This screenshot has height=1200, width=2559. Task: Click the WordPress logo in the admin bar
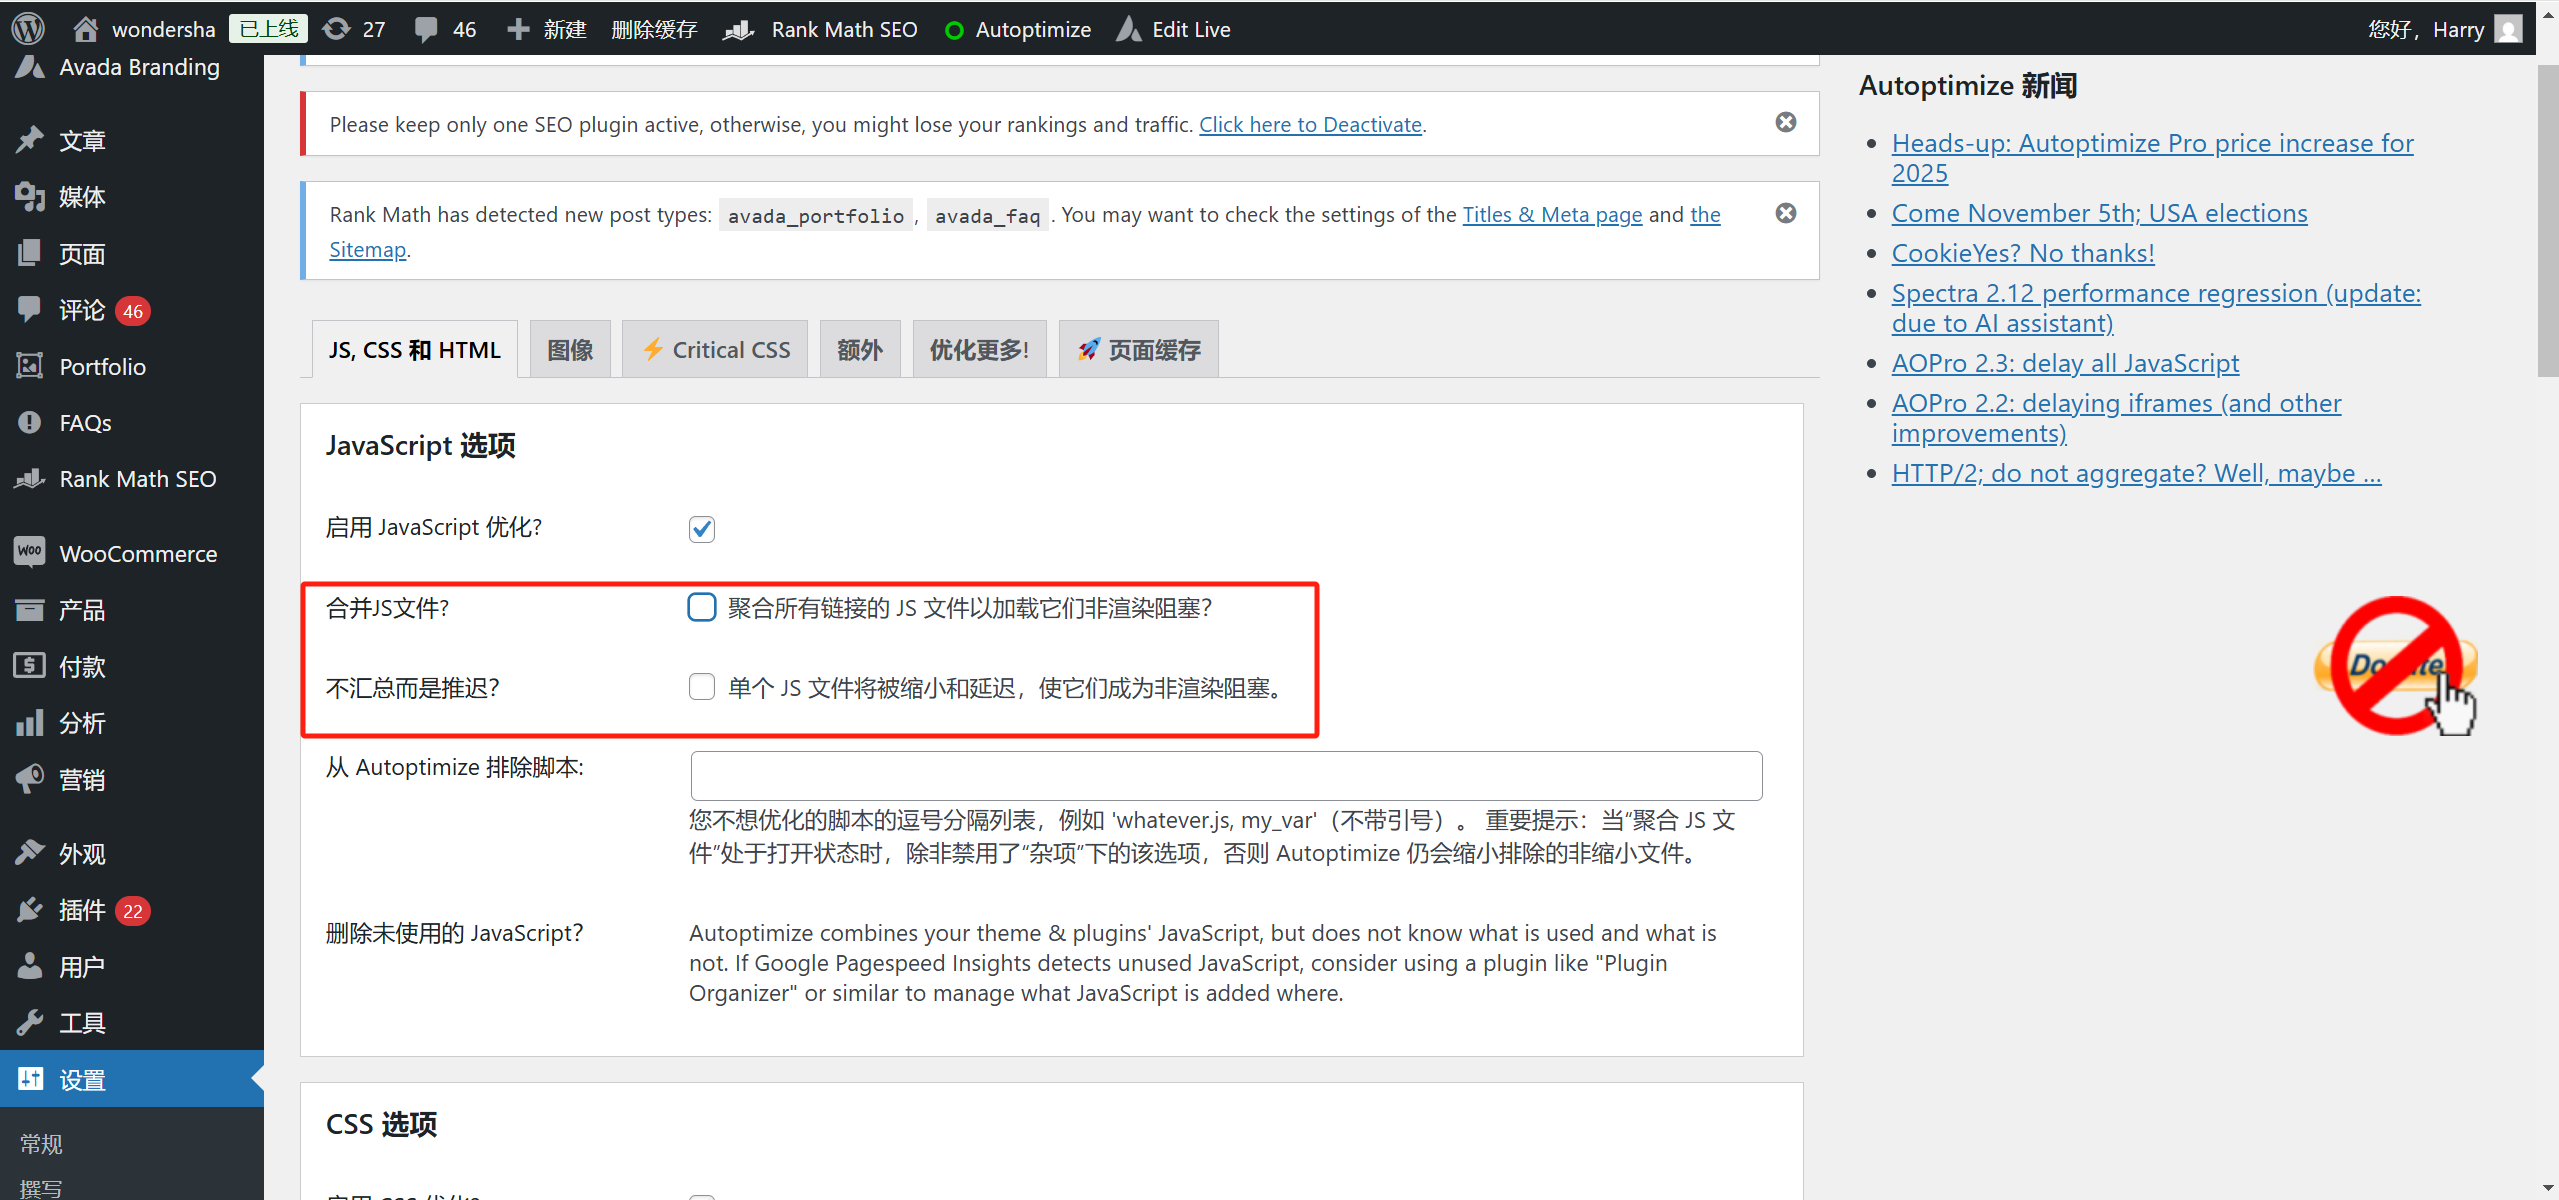click(x=27, y=28)
